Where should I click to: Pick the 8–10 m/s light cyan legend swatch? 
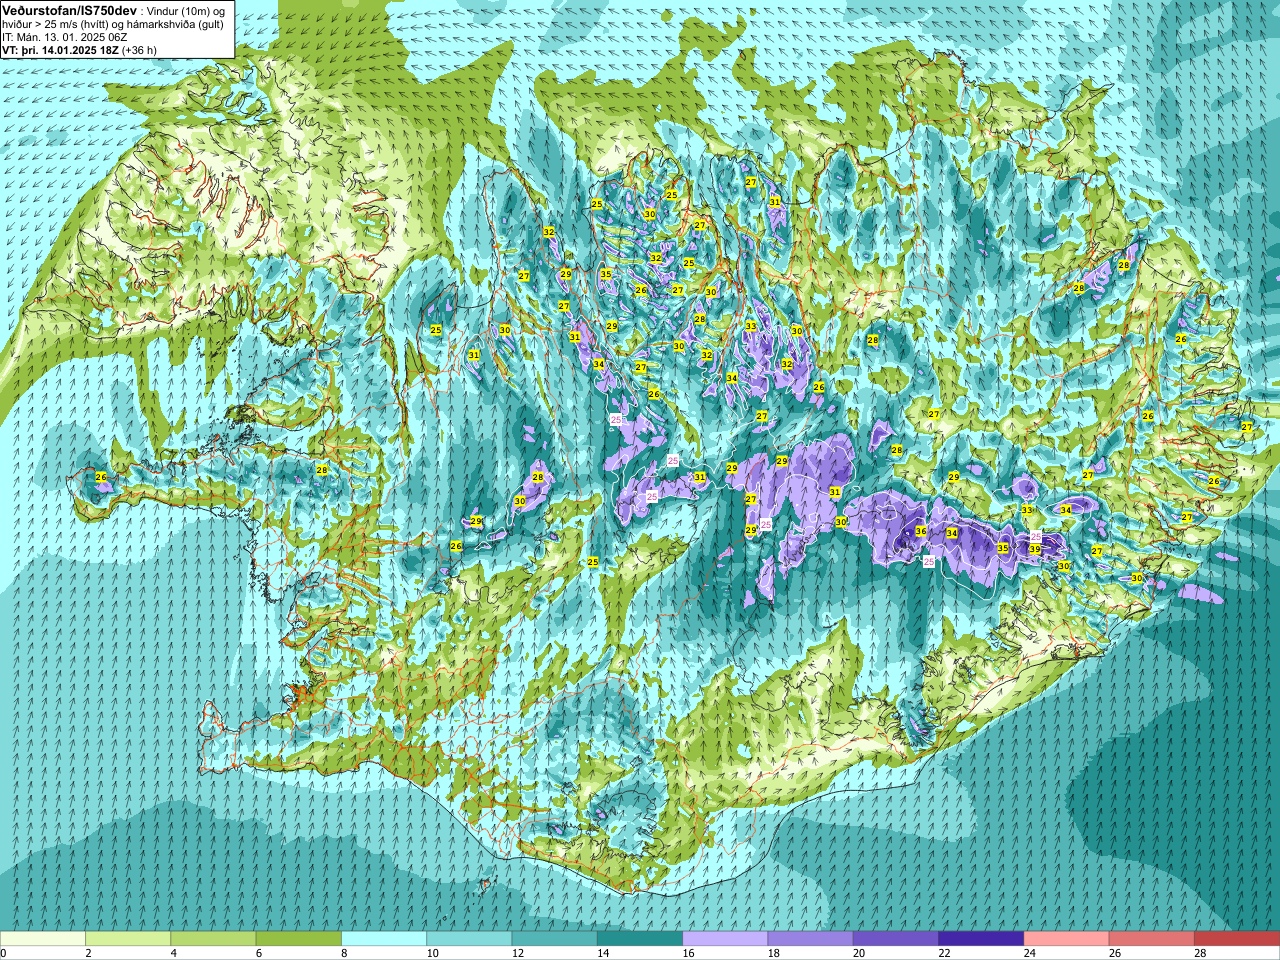[384, 939]
